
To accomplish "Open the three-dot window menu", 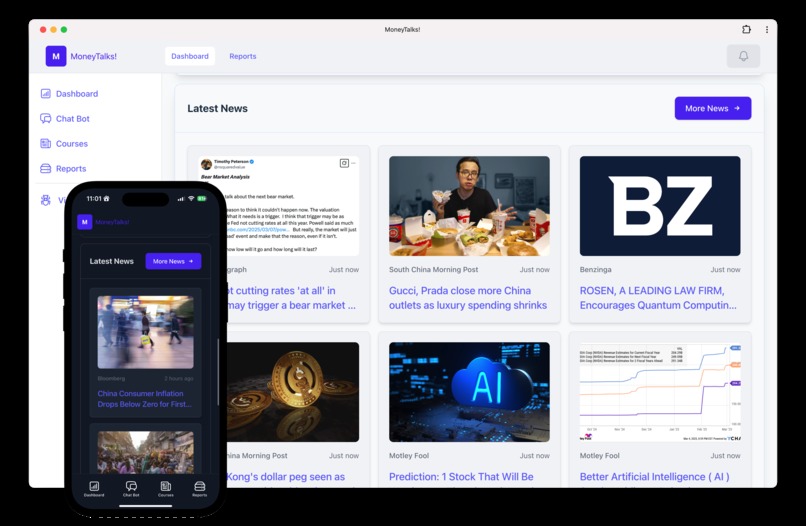I will tap(767, 29).
